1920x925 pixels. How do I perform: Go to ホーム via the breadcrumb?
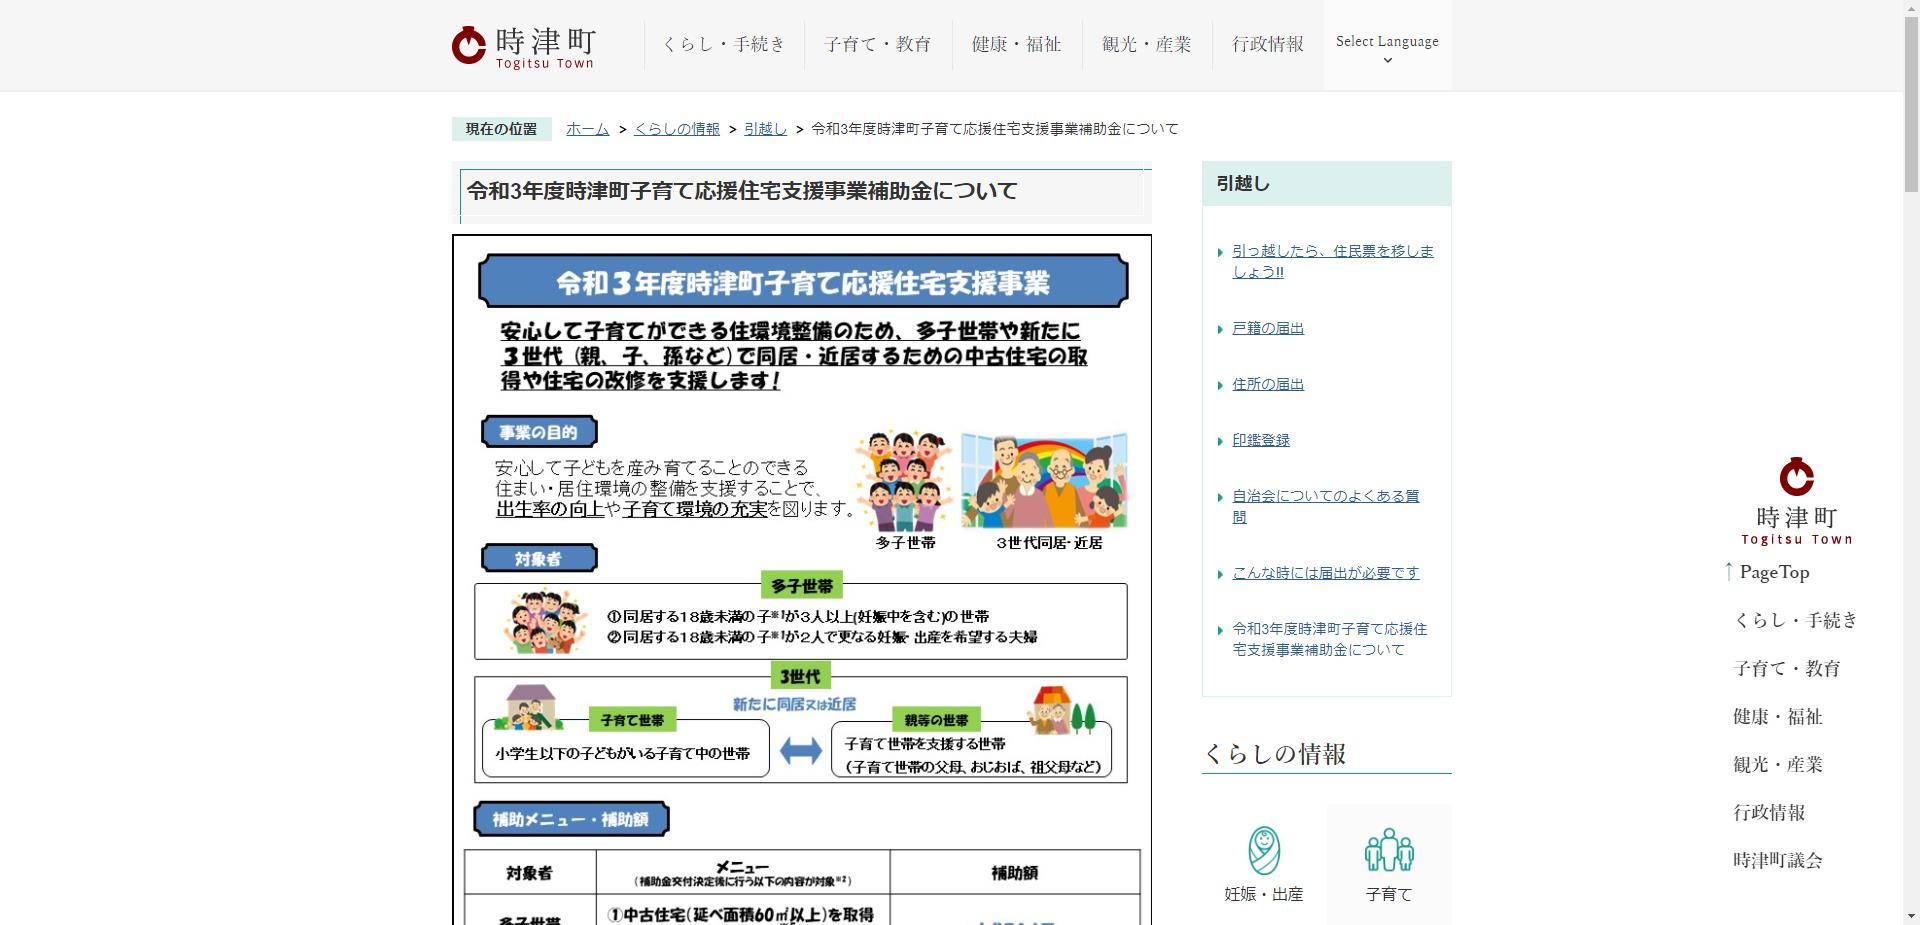(x=587, y=128)
